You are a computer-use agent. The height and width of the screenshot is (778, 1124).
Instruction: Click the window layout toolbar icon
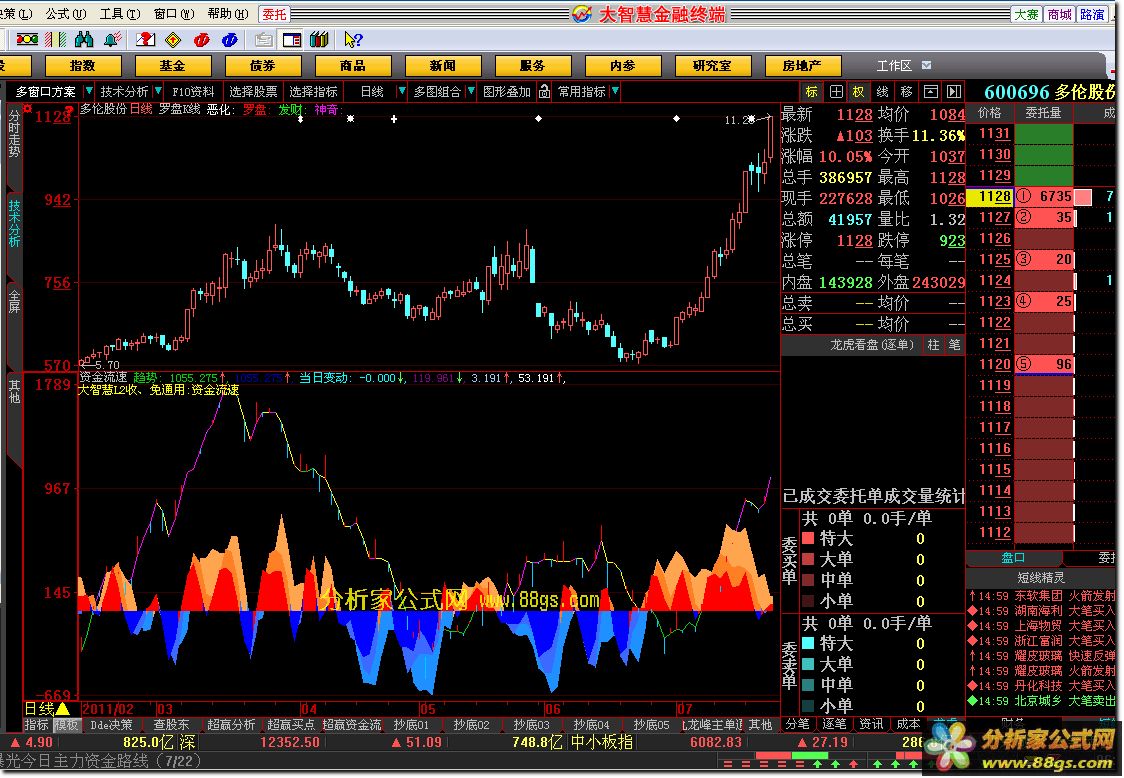pyautogui.click(x=291, y=39)
